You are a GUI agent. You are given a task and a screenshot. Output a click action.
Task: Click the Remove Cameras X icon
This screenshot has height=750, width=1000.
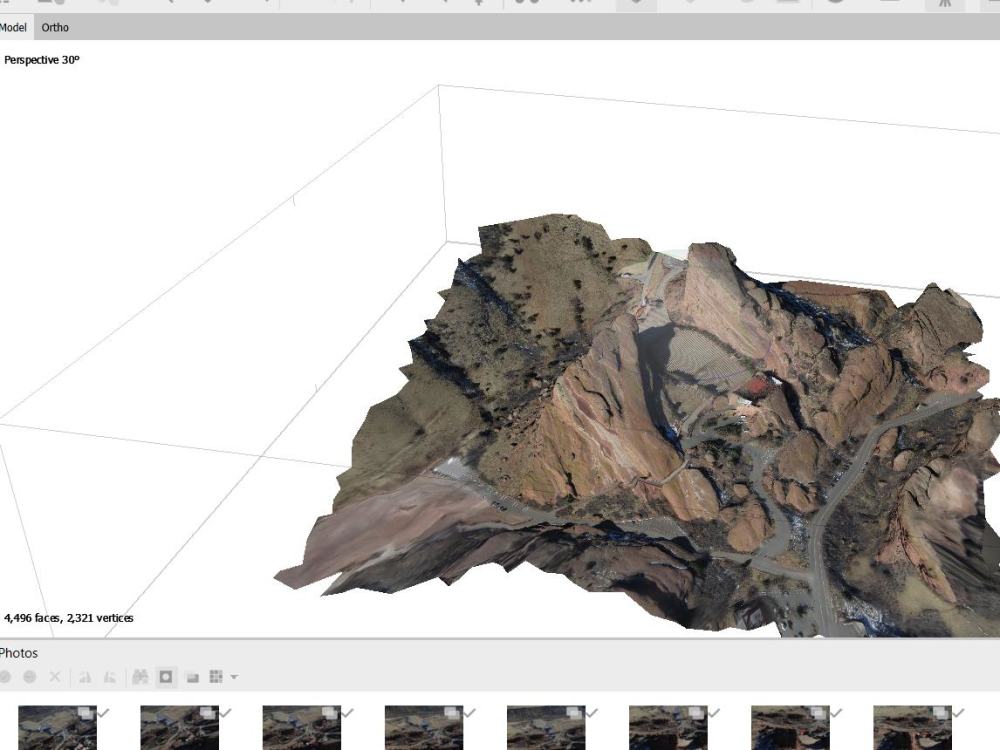point(55,677)
